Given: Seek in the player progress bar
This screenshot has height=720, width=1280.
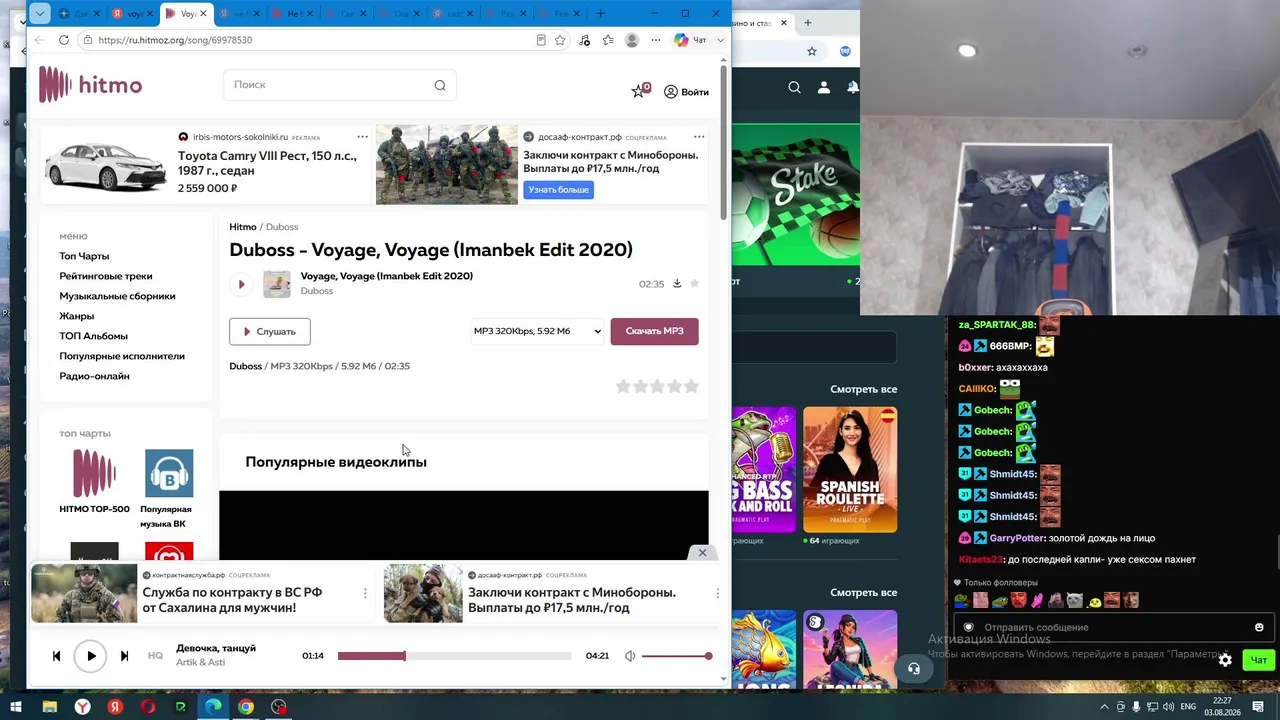Looking at the screenshot, I should pyautogui.click(x=454, y=656).
